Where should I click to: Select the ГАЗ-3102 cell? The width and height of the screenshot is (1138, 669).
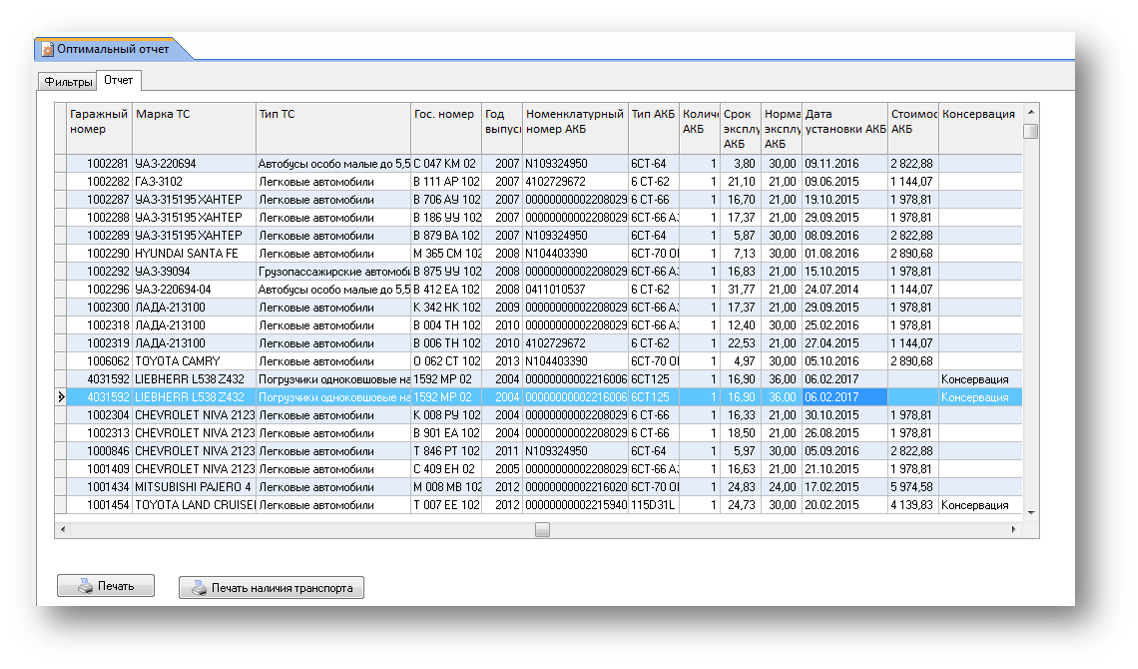coord(195,182)
